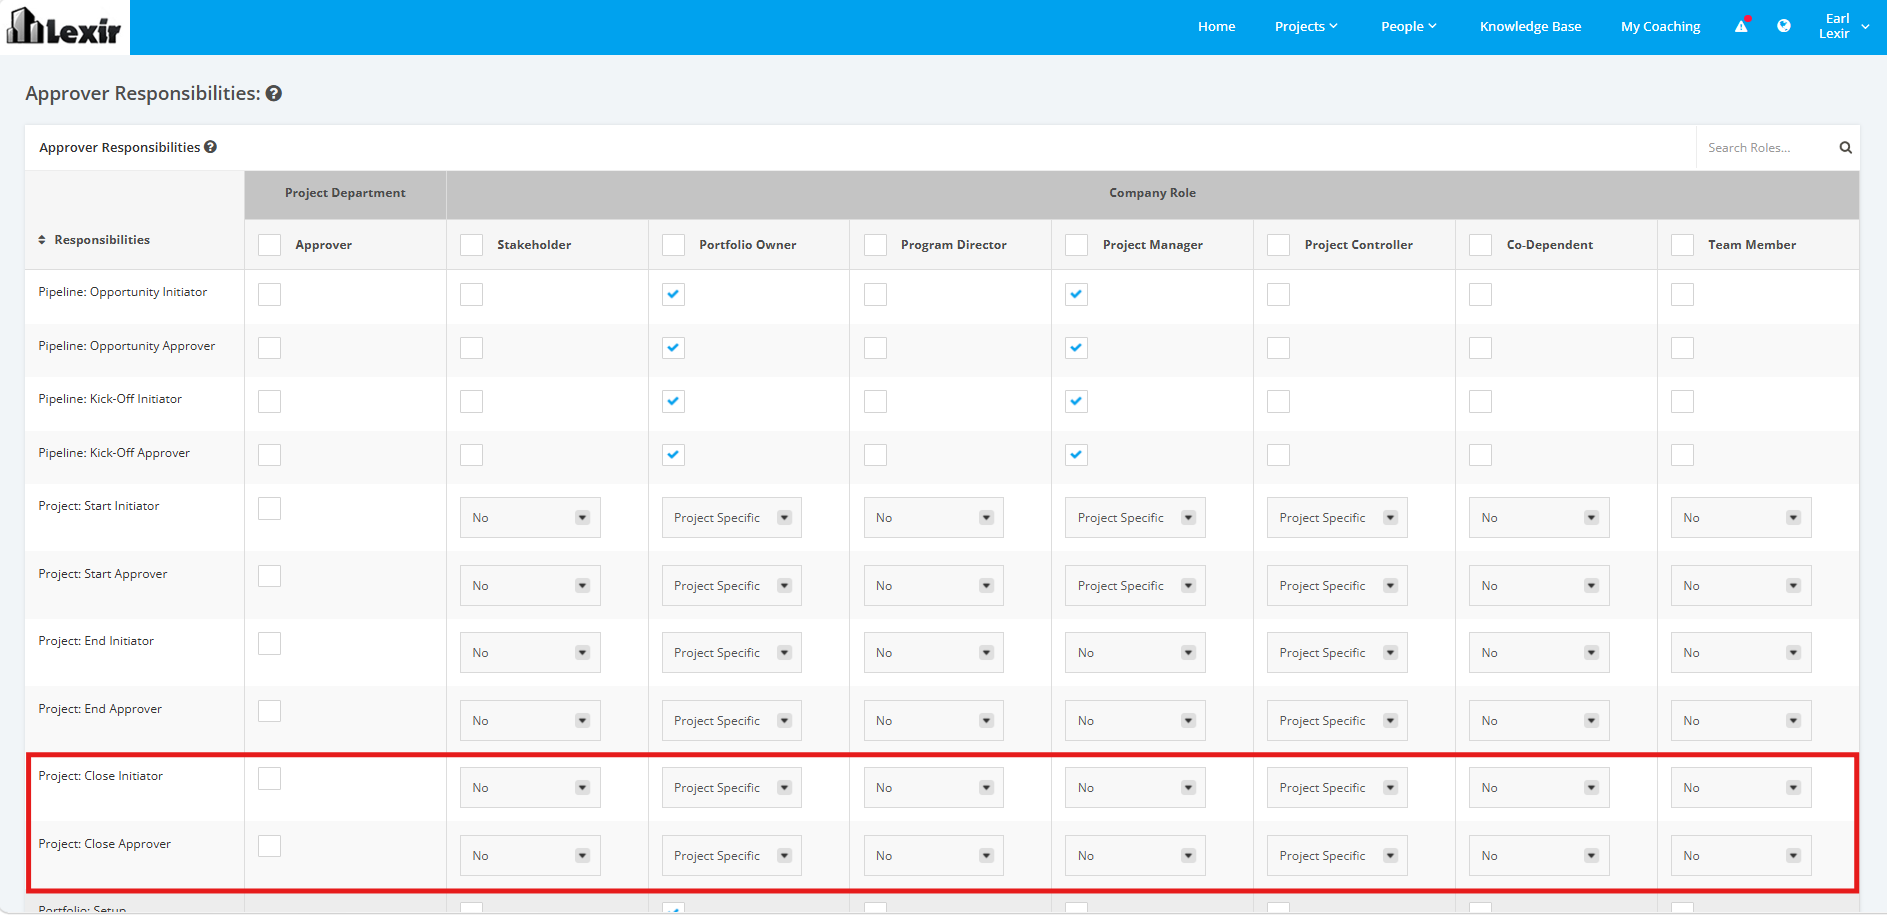The height and width of the screenshot is (915, 1887).
Task: Open Co-Dependent dropdown for End Initiator
Action: tap(1539, 653)
